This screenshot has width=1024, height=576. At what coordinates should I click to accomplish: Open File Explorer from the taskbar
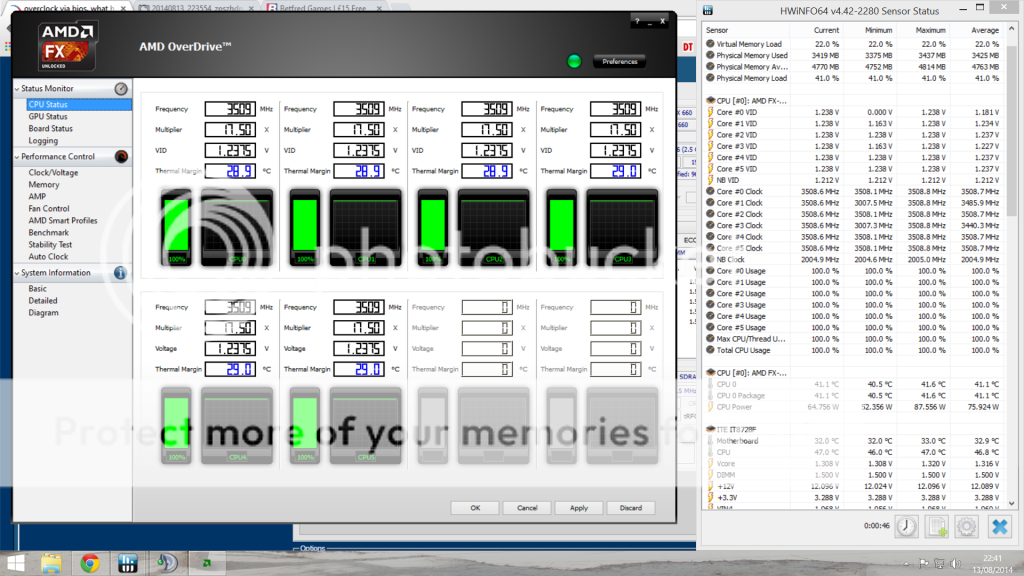point(51,563)
